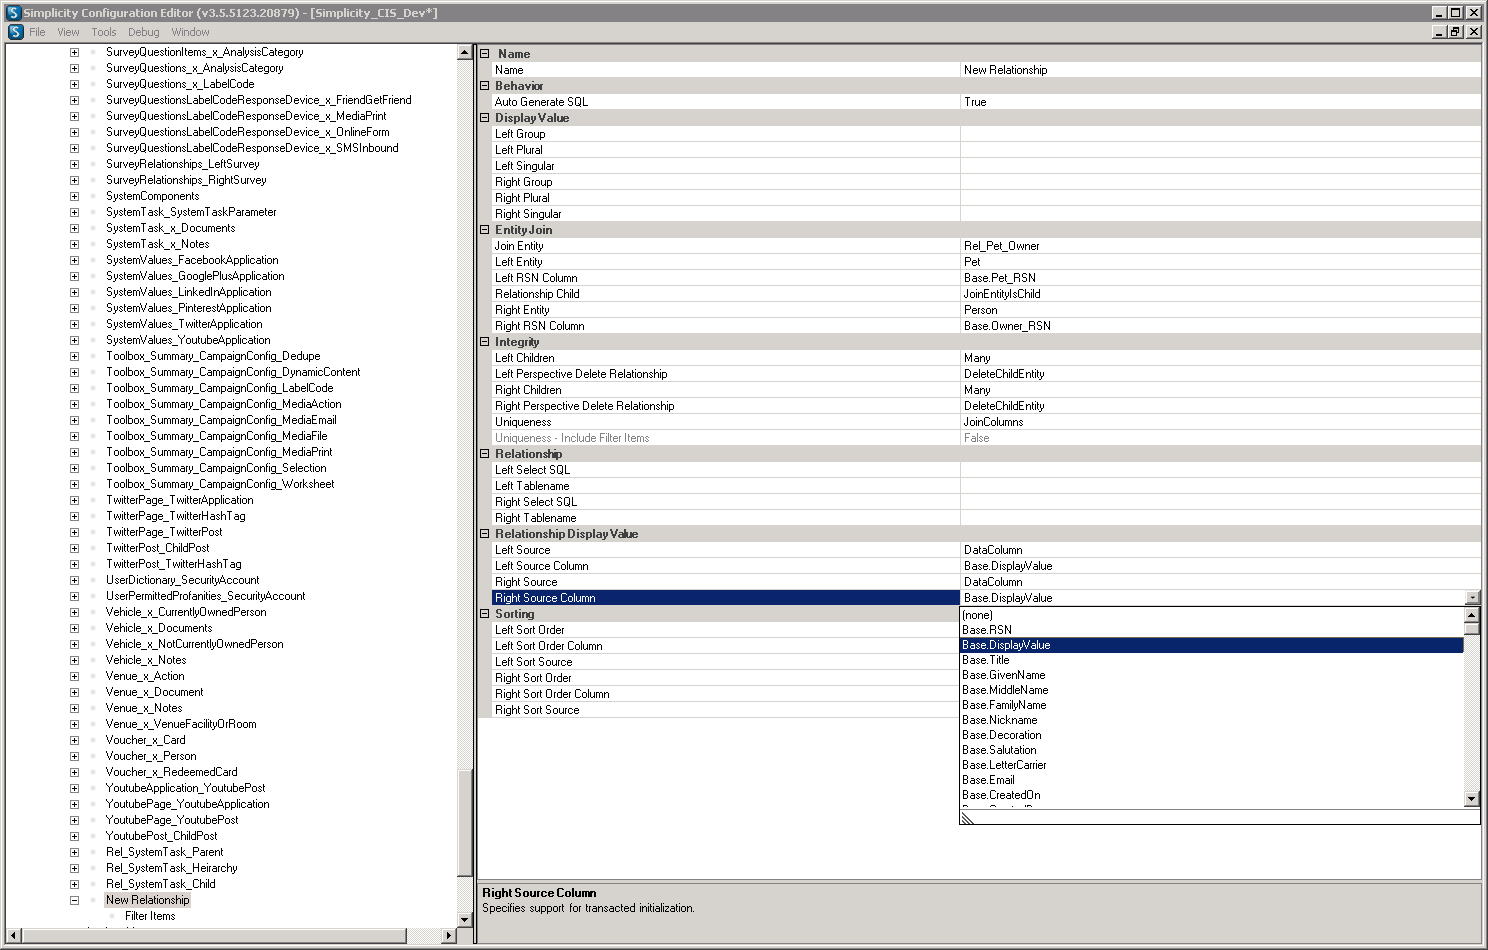1488x950 pixels.
Task: Click the Auto Generate SQL True value
Action: tap(1220, 102)
